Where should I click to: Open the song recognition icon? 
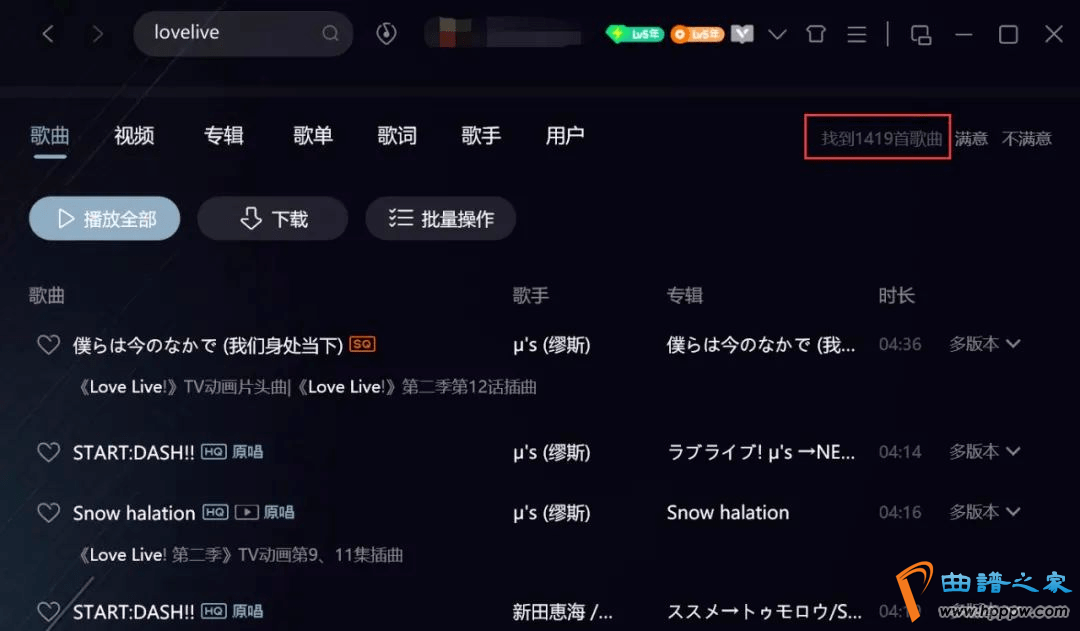[x=386, y=33]
